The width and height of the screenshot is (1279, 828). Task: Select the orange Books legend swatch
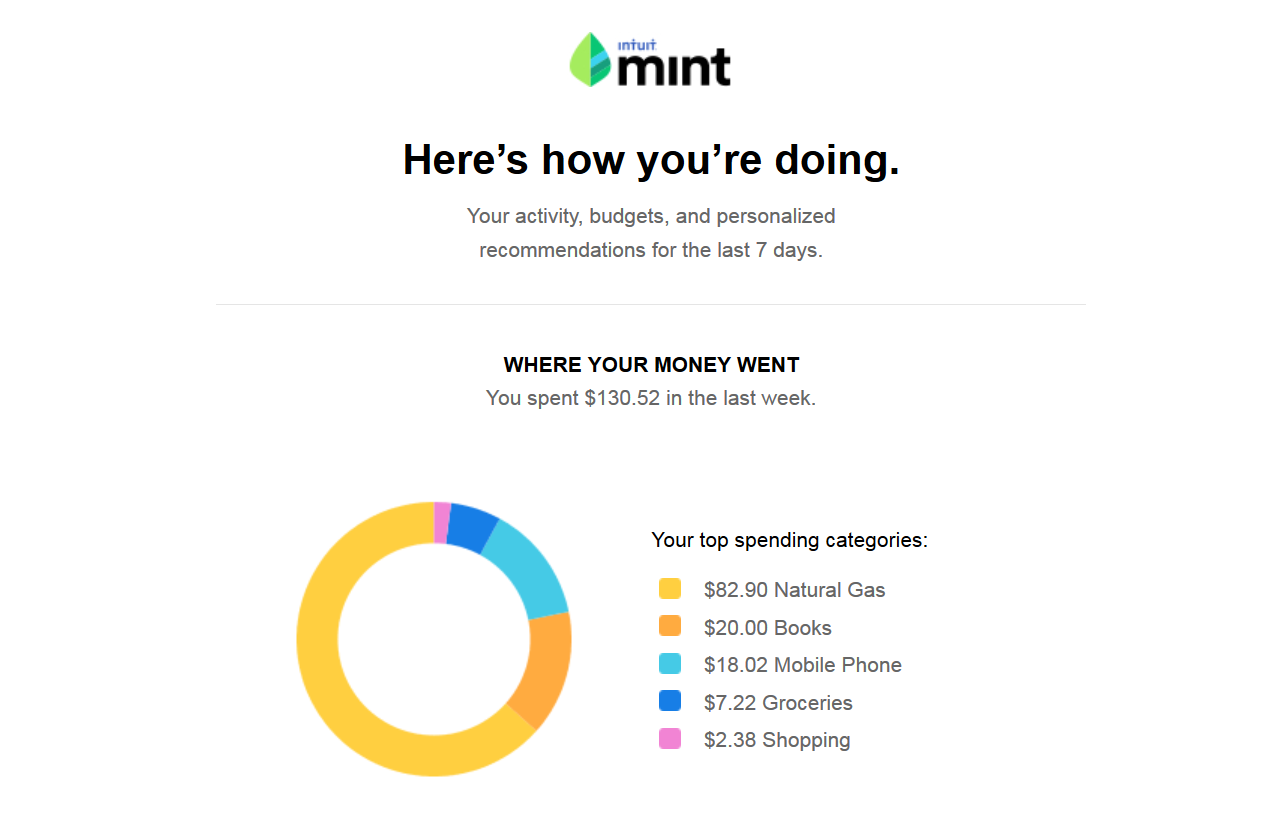pos(670,626)
